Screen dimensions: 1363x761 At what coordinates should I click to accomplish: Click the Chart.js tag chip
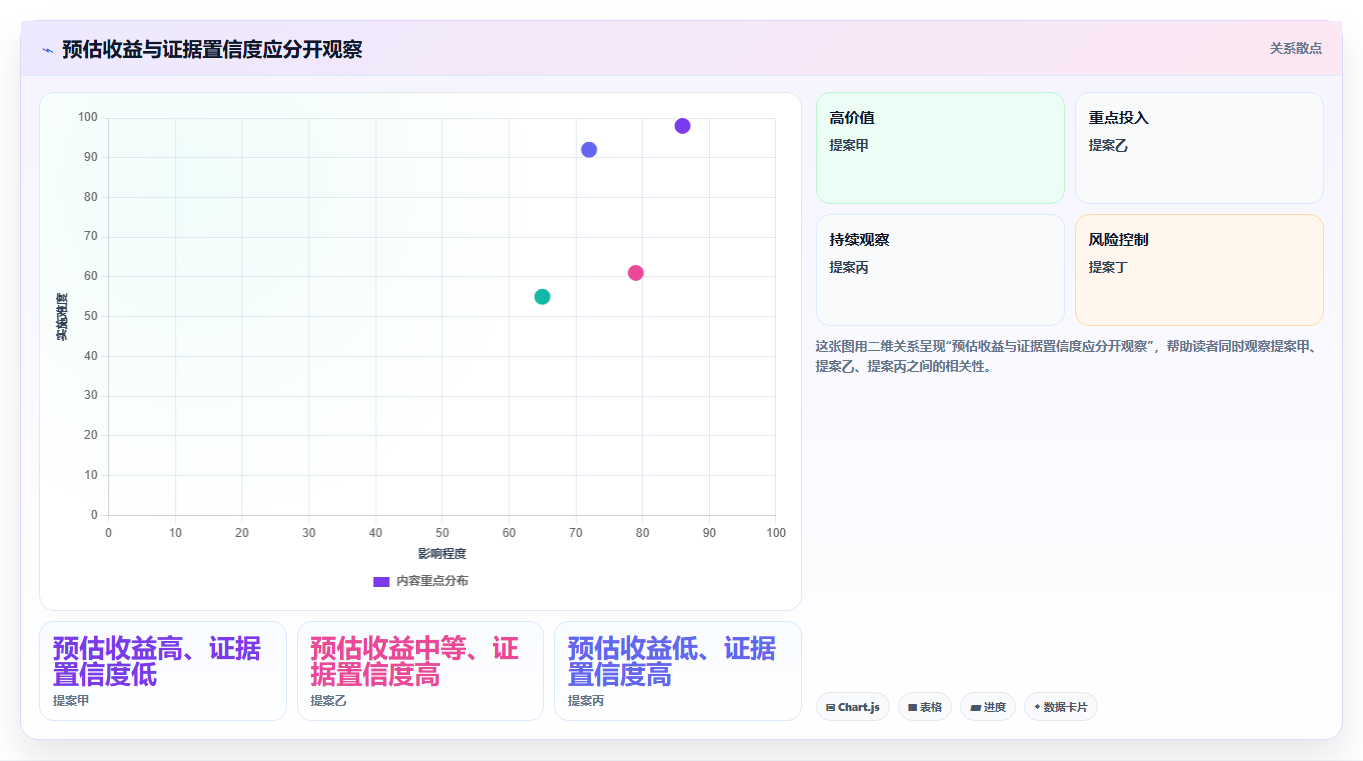pyautogui.click(x=853, y=707)
